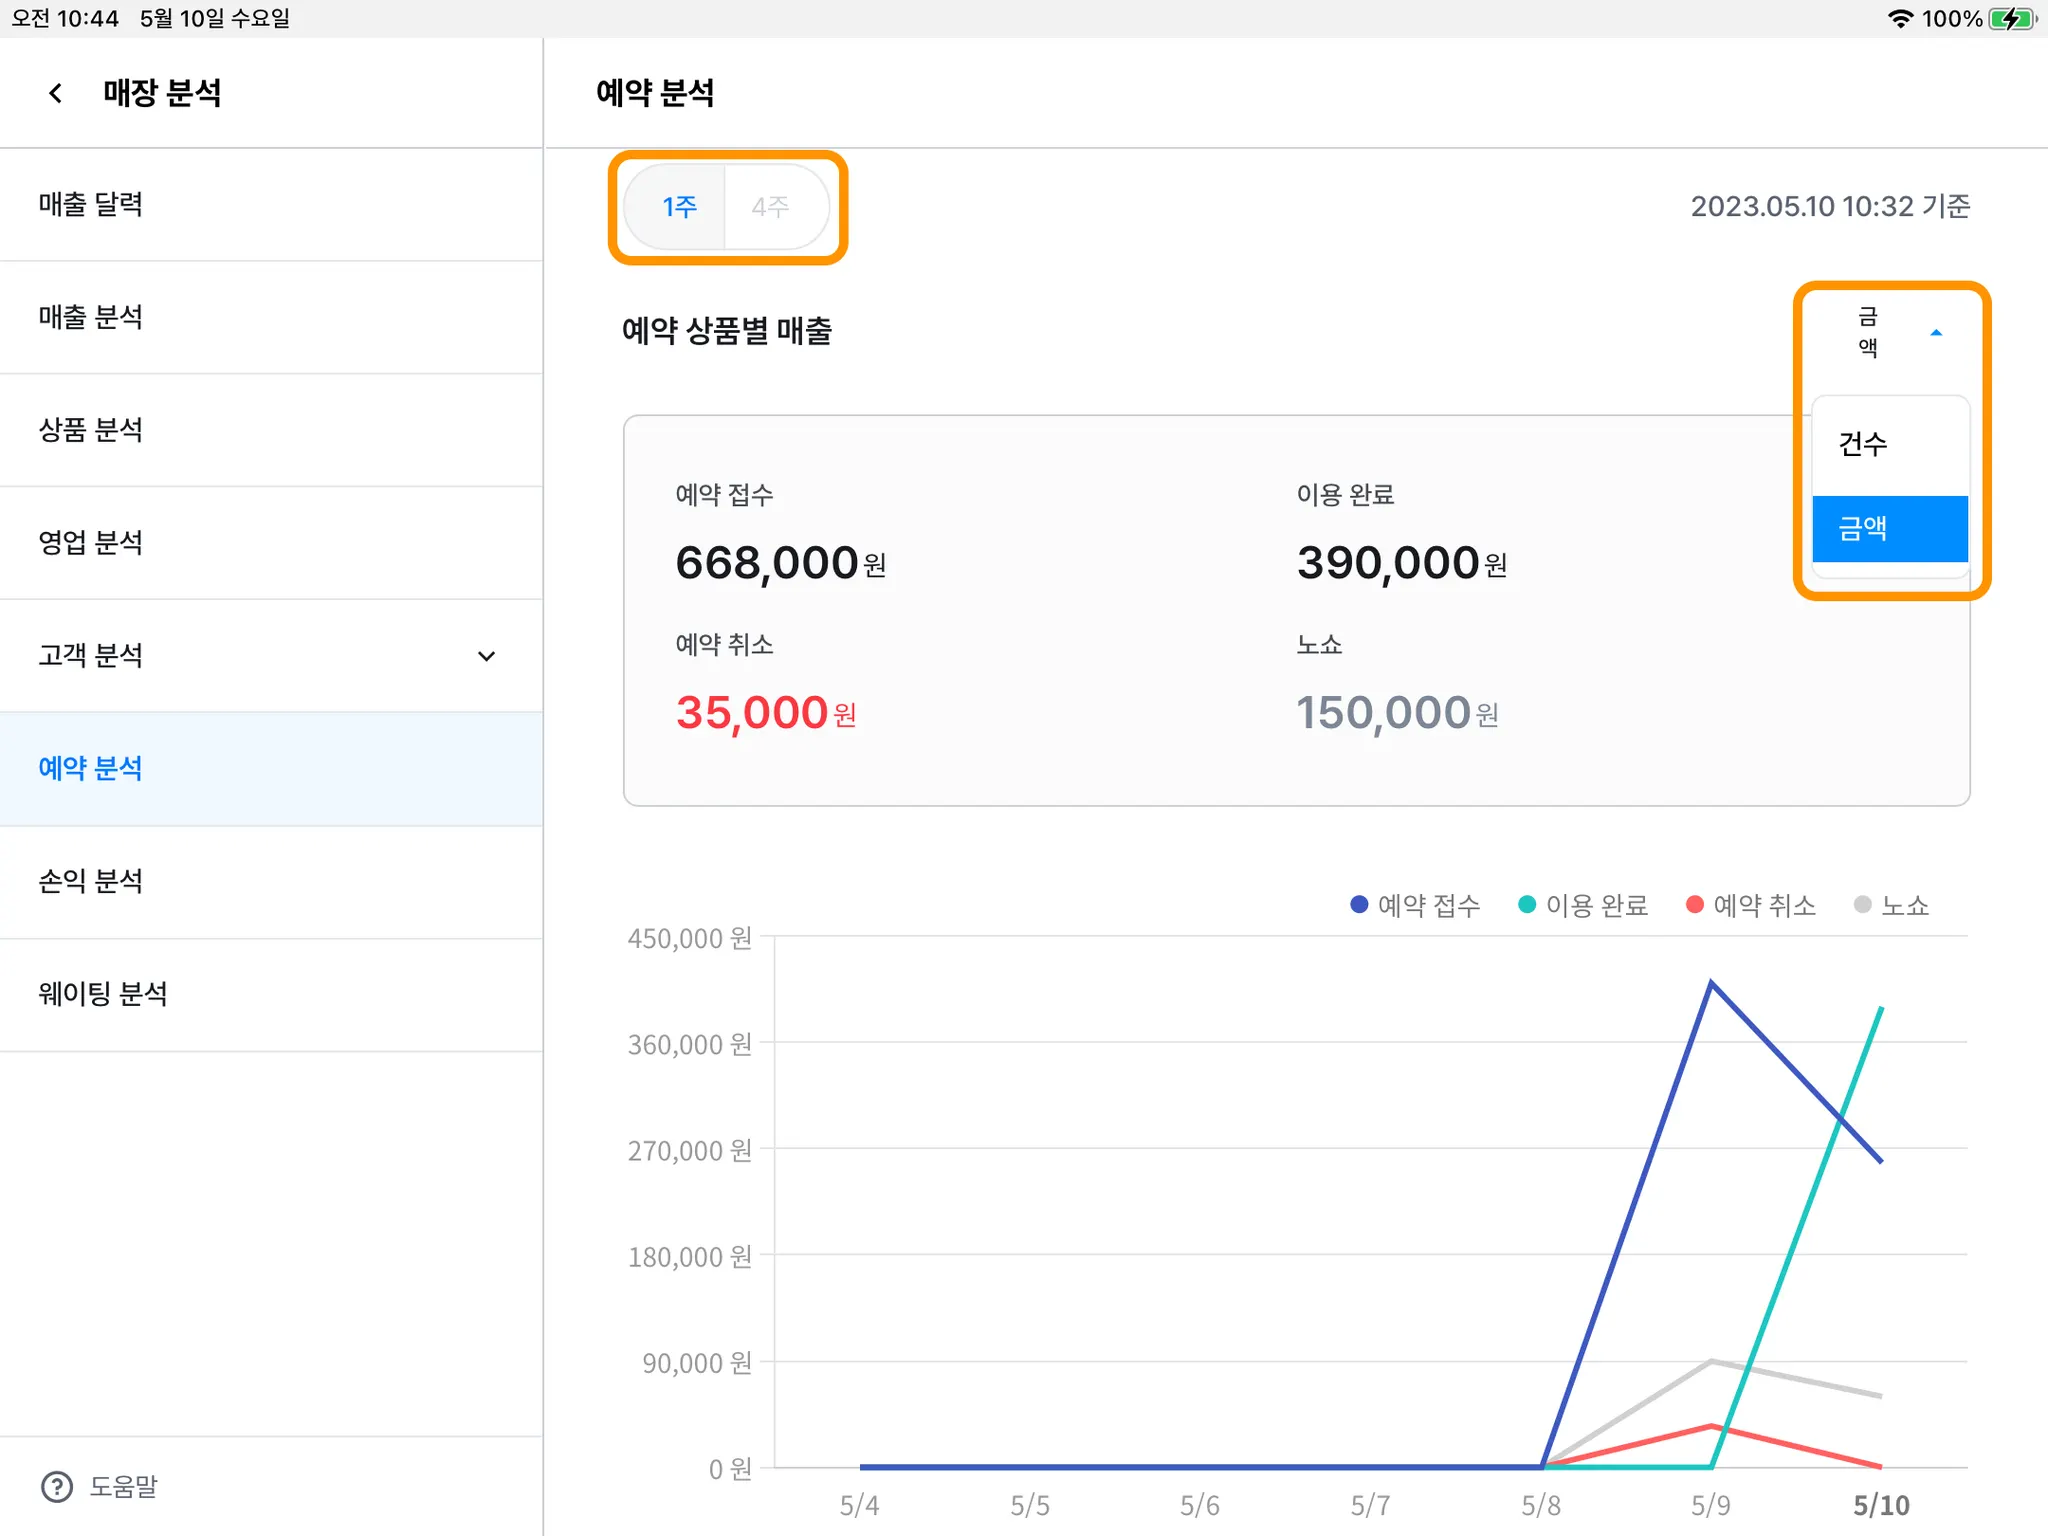
Task: Open the 도움말 help link
Action: click(124, 1487)
